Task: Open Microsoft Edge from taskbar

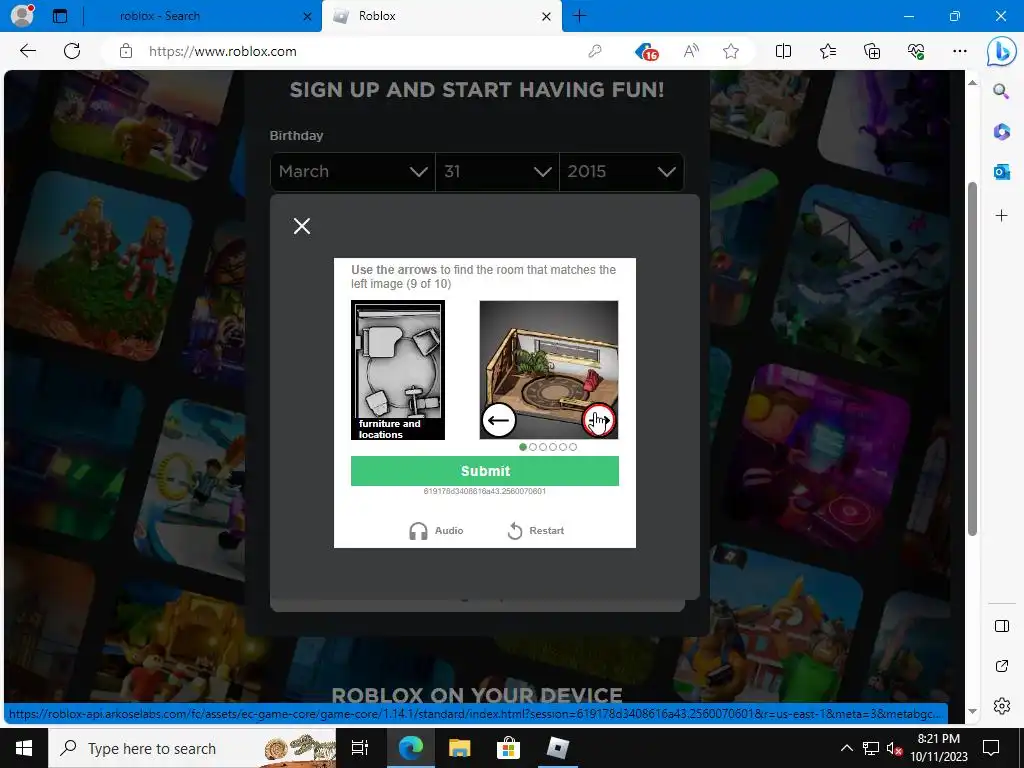Action: 411,748
